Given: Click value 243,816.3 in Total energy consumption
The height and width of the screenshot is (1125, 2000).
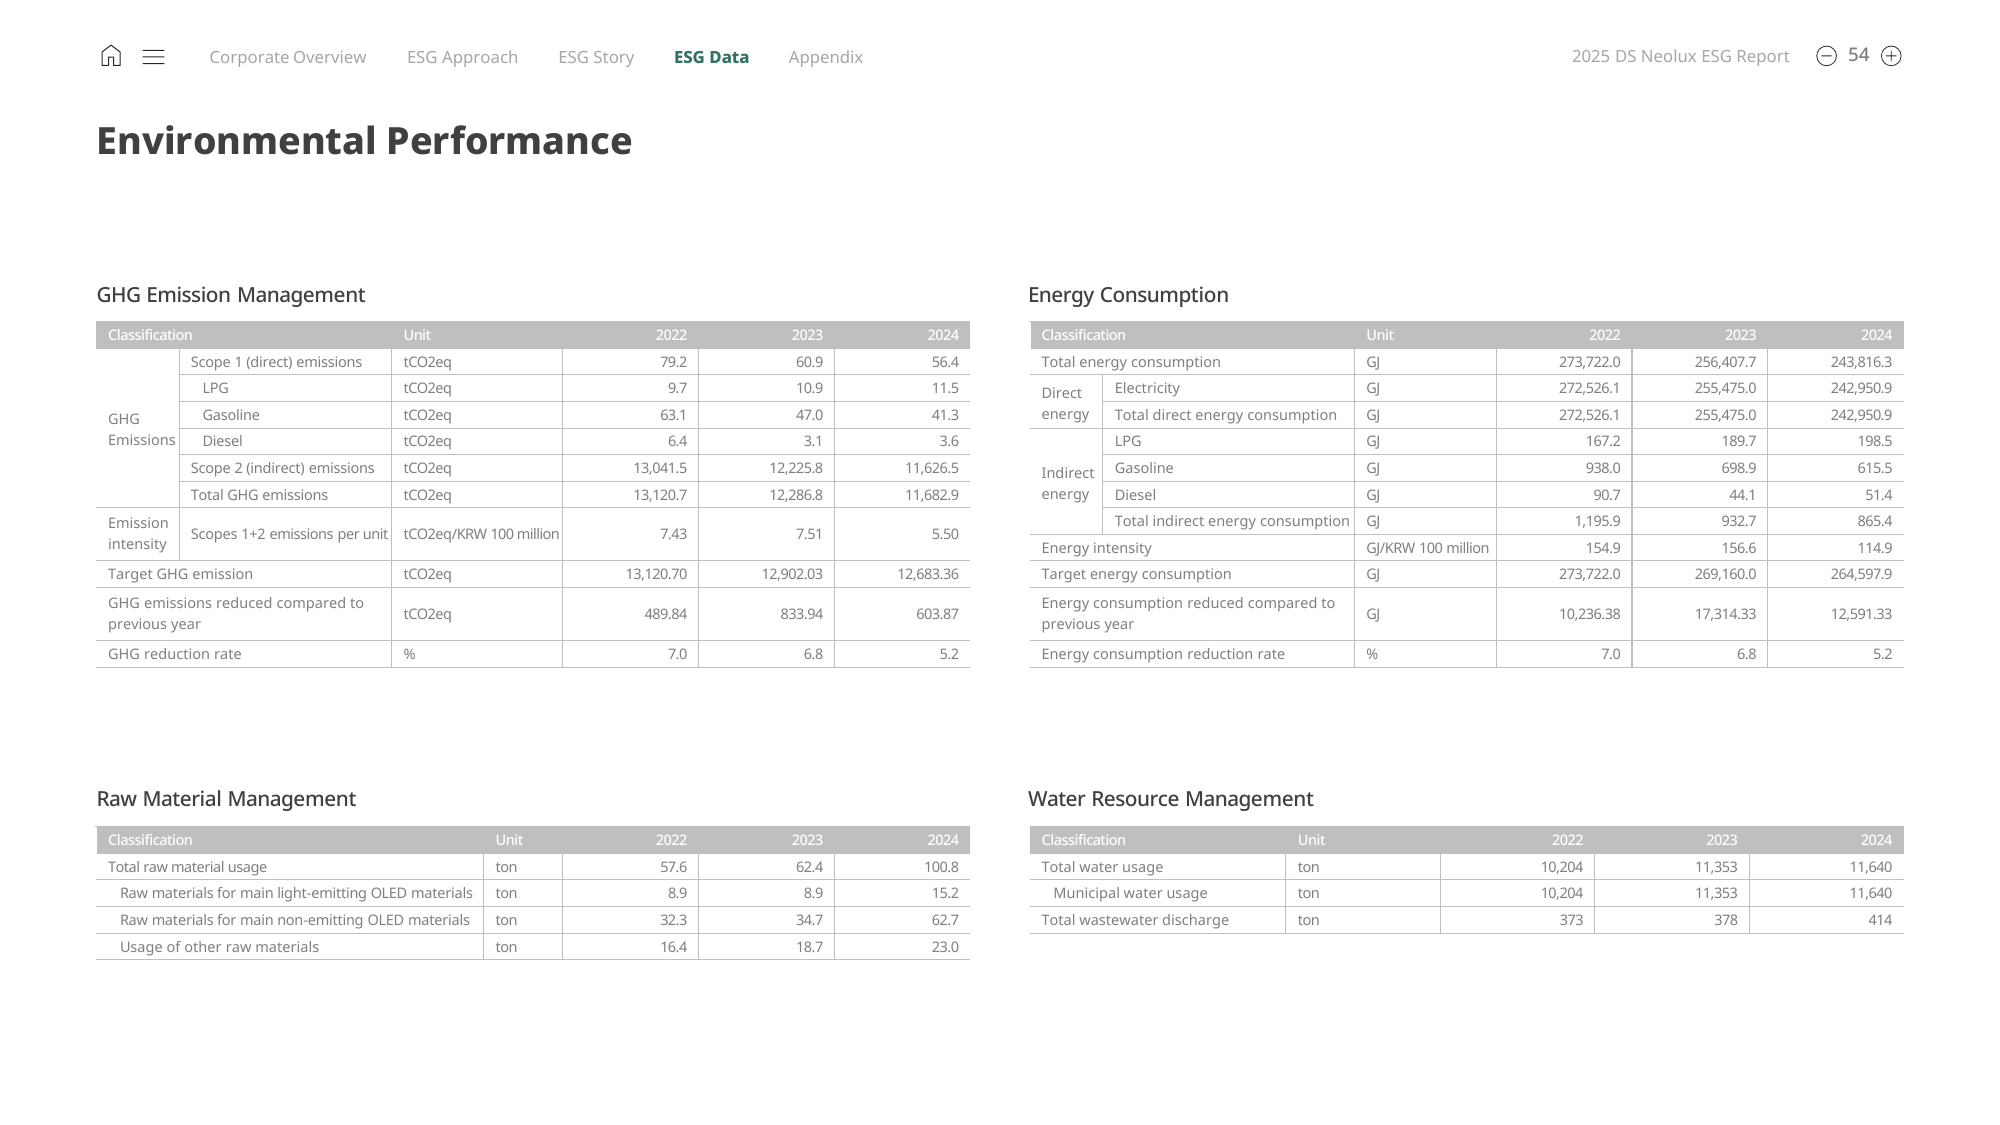Looking at the screenshot, I should click(x=1861, y=362).
